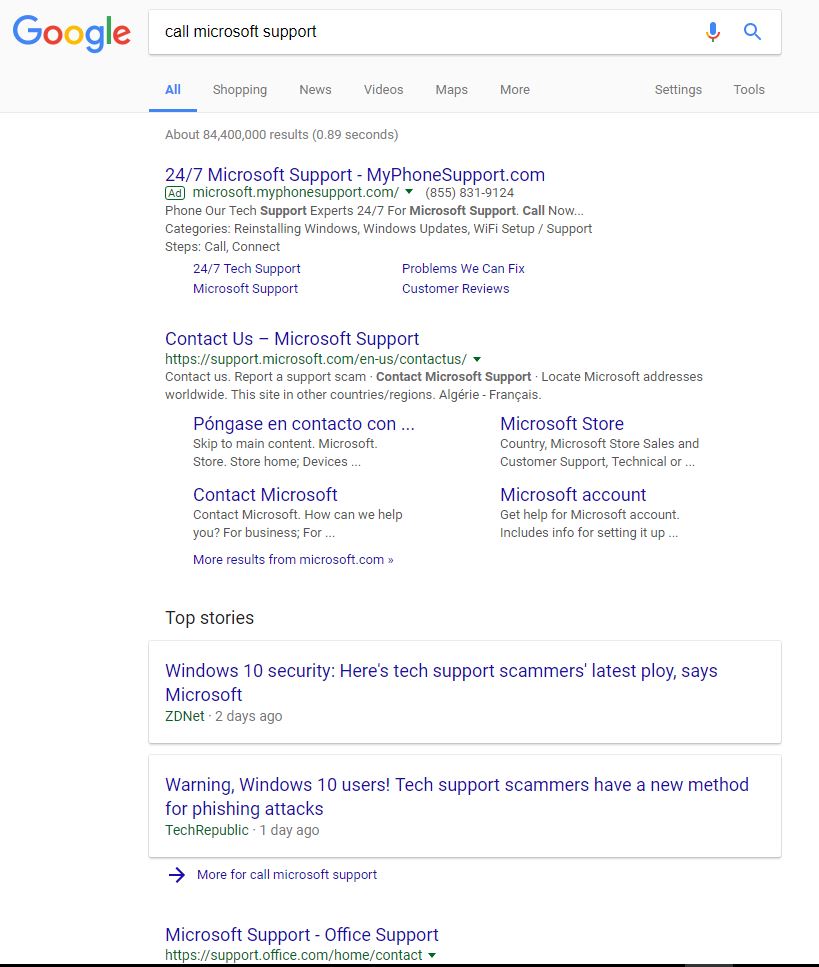Open 24/7 Microsoft Support - MyPhoneSupport.com ad
Screen dimensions: 819x967
click(x=355, y=175)
